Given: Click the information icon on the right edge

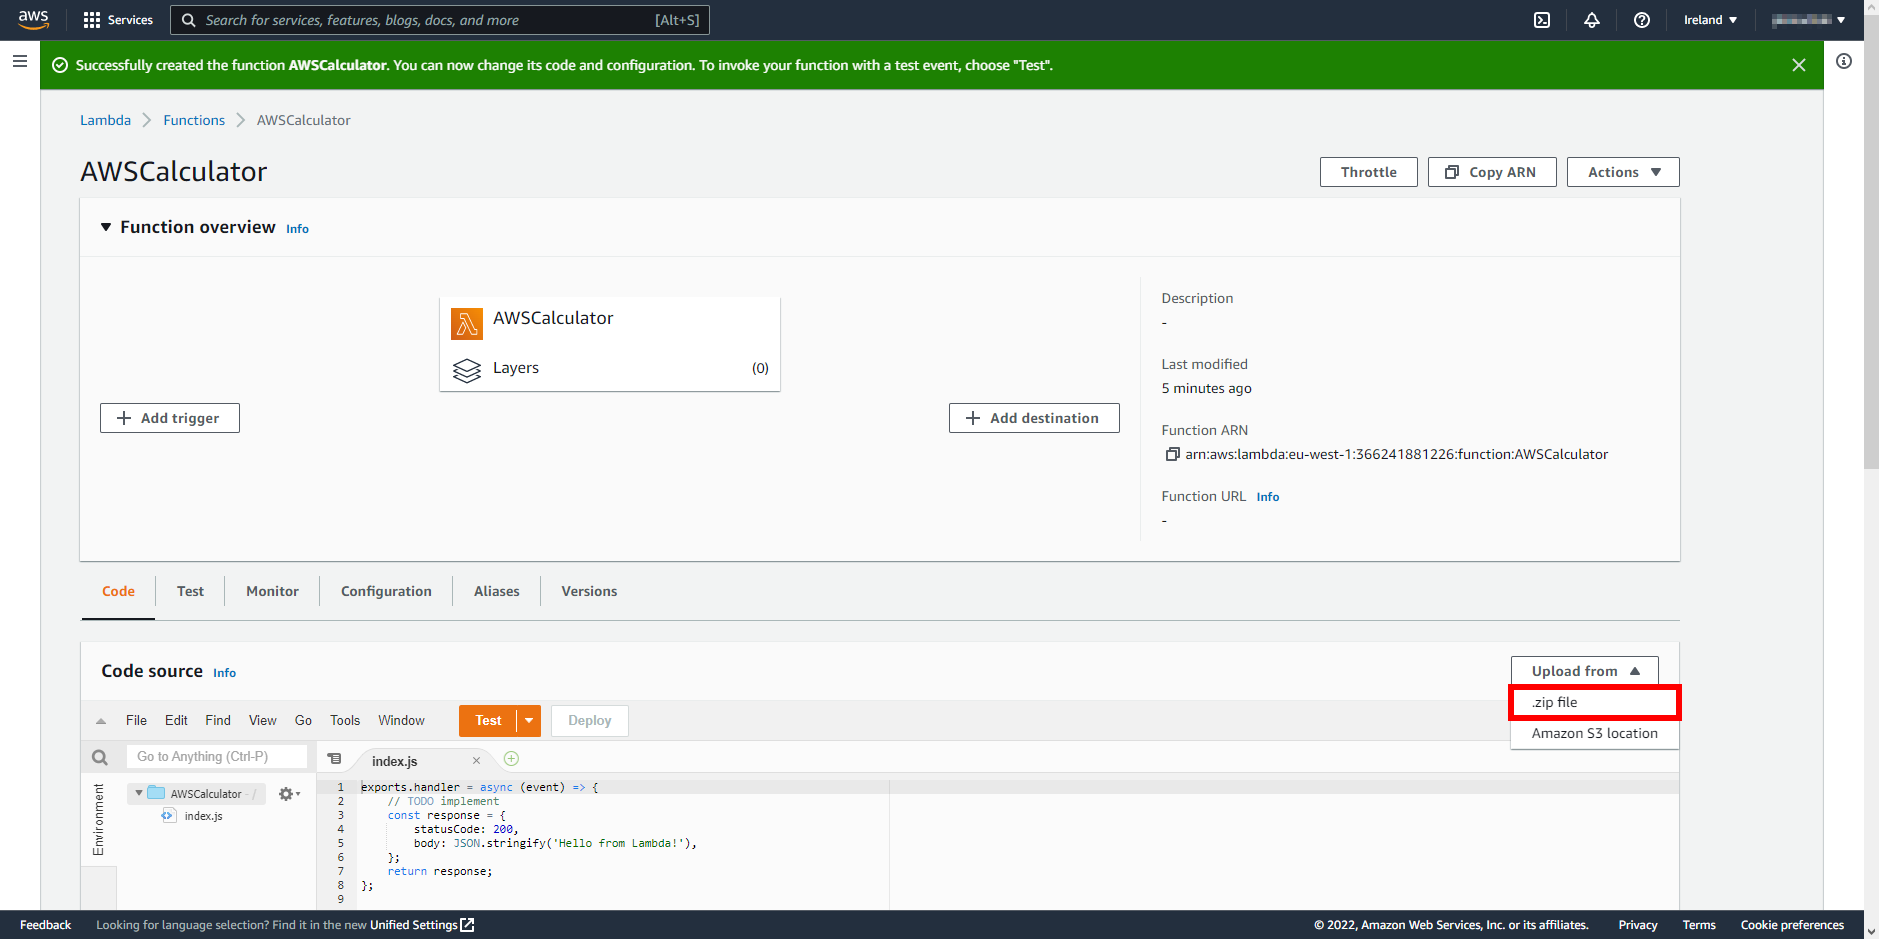Looking at the screenshot, I should (1844, 61).
